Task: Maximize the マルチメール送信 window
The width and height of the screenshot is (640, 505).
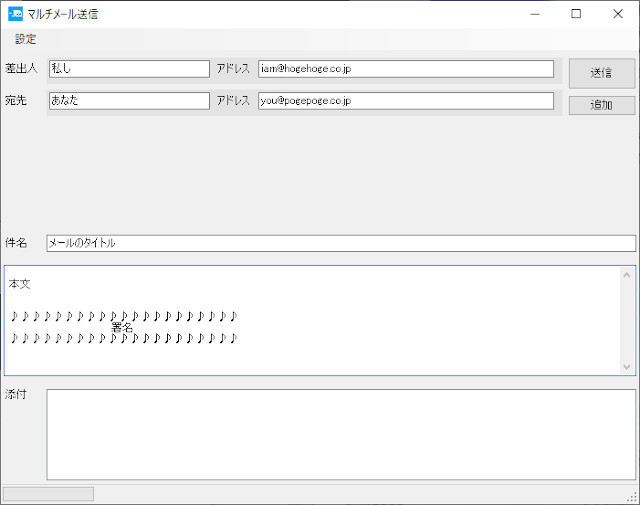Action: tap(576, 14)
